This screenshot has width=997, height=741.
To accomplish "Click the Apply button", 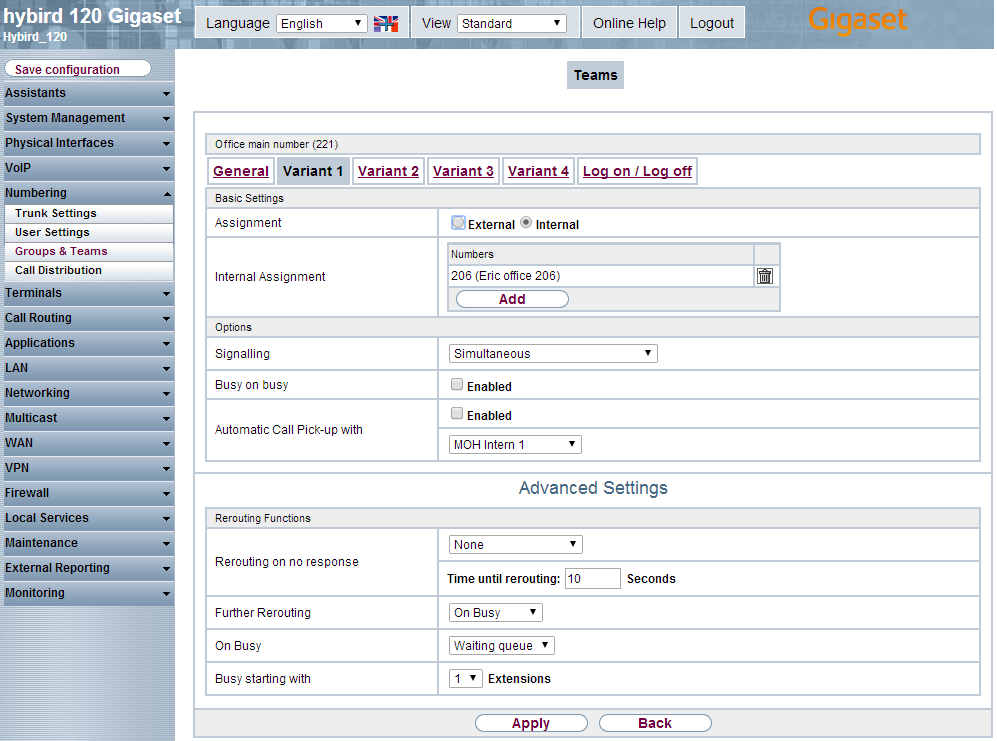I will click(531, 723).
